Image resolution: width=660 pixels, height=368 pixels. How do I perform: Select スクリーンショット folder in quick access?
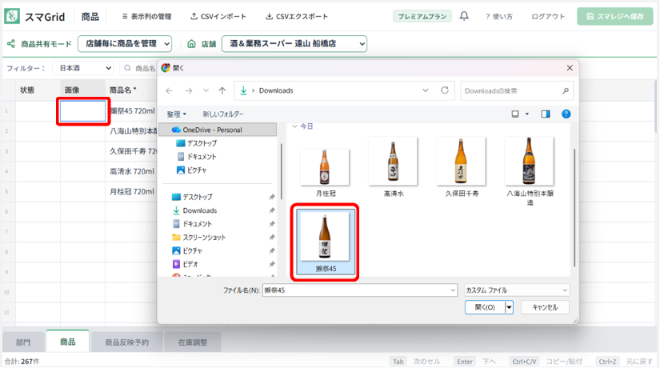point(199,237)
